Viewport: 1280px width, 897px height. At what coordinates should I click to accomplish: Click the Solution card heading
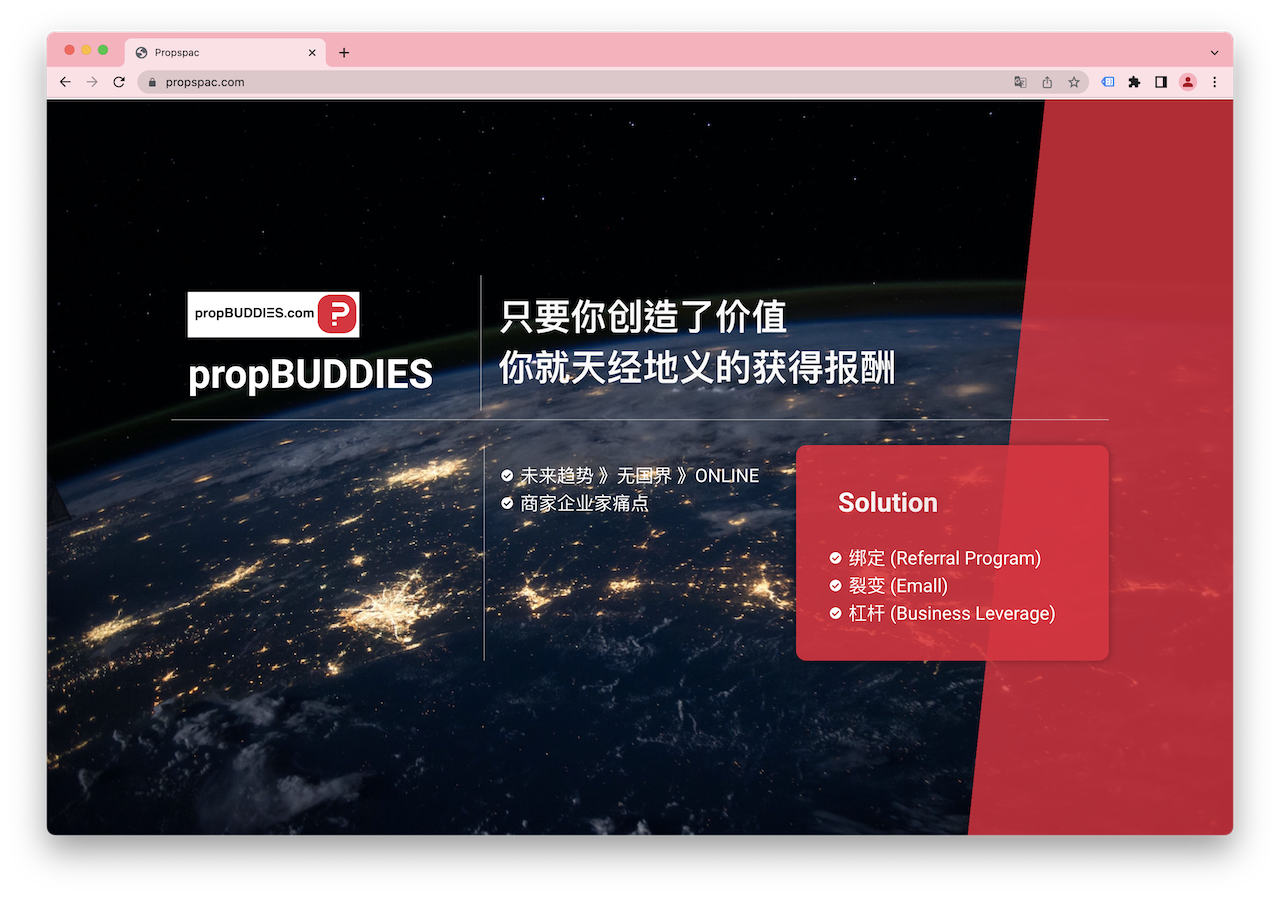tap(888, 502)
